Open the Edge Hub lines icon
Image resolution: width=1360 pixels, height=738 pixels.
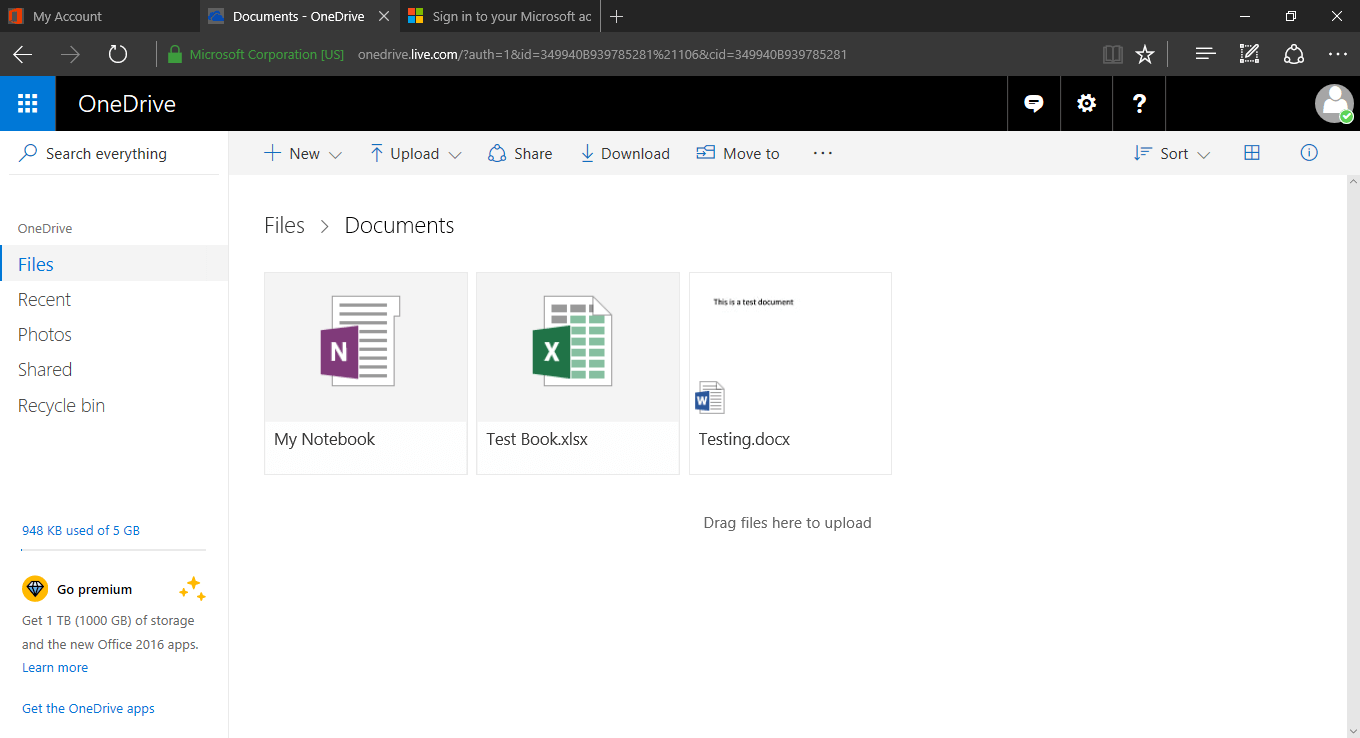tap(1205, 54)
